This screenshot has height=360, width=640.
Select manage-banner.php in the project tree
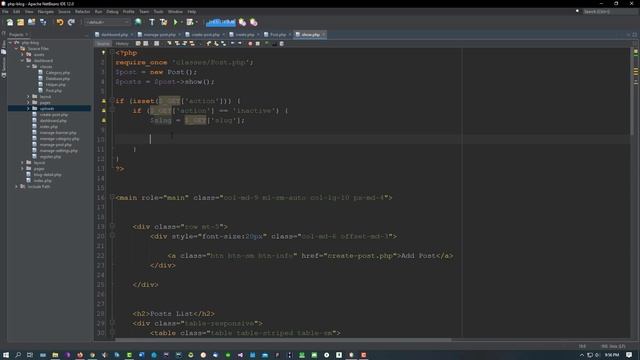pyautogui.click(x=58, y=133)
